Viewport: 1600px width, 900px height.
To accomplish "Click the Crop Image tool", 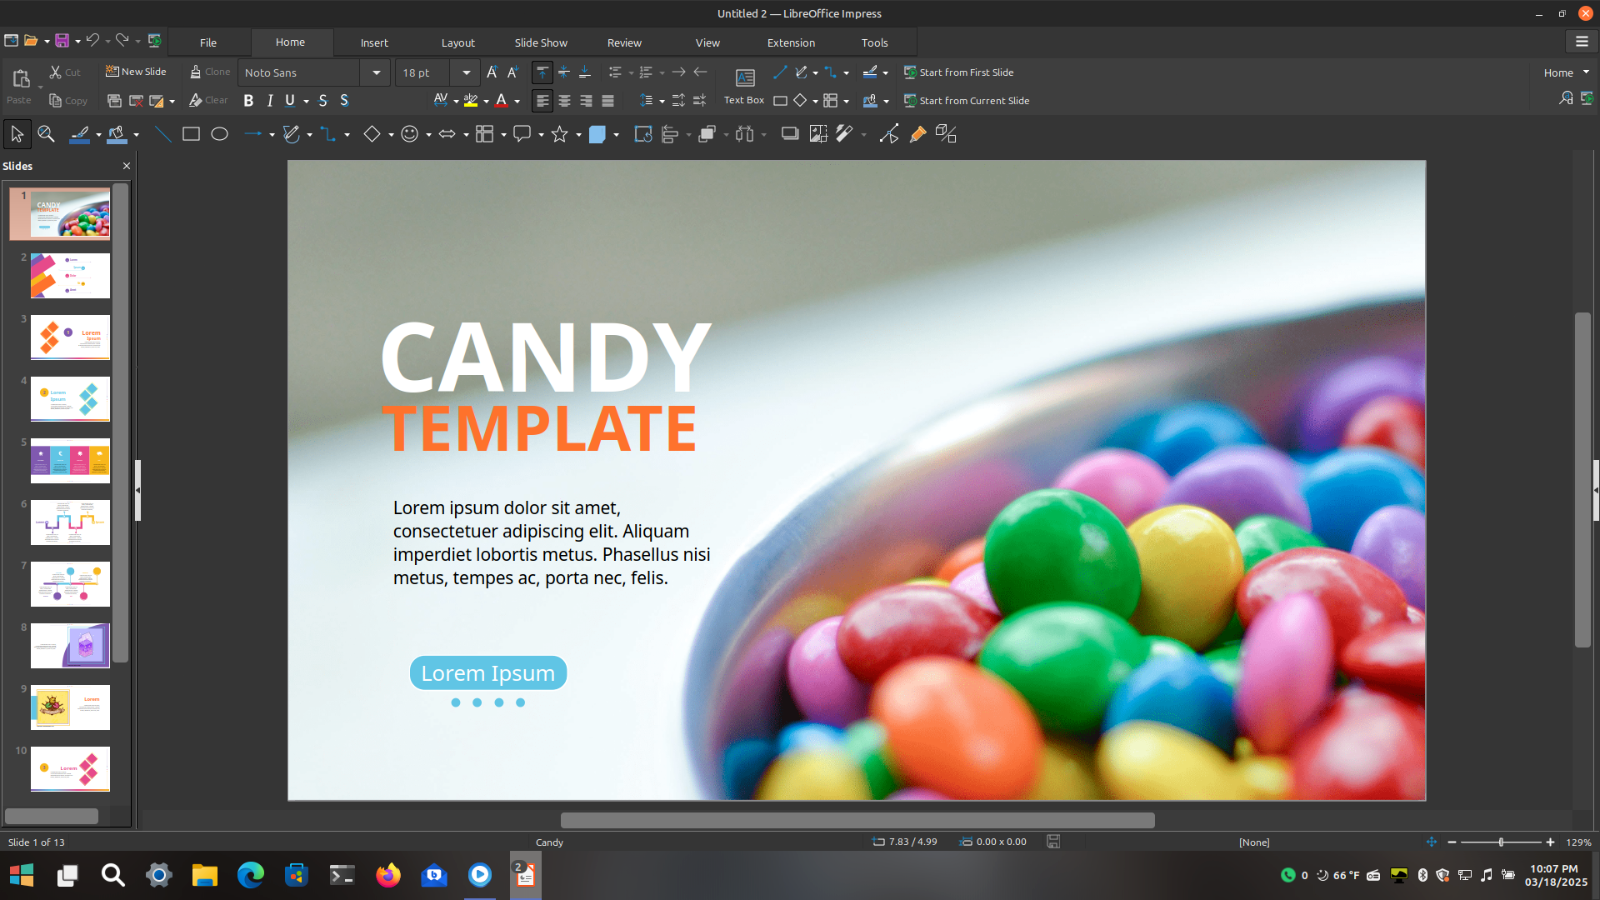I will point(818,134).
